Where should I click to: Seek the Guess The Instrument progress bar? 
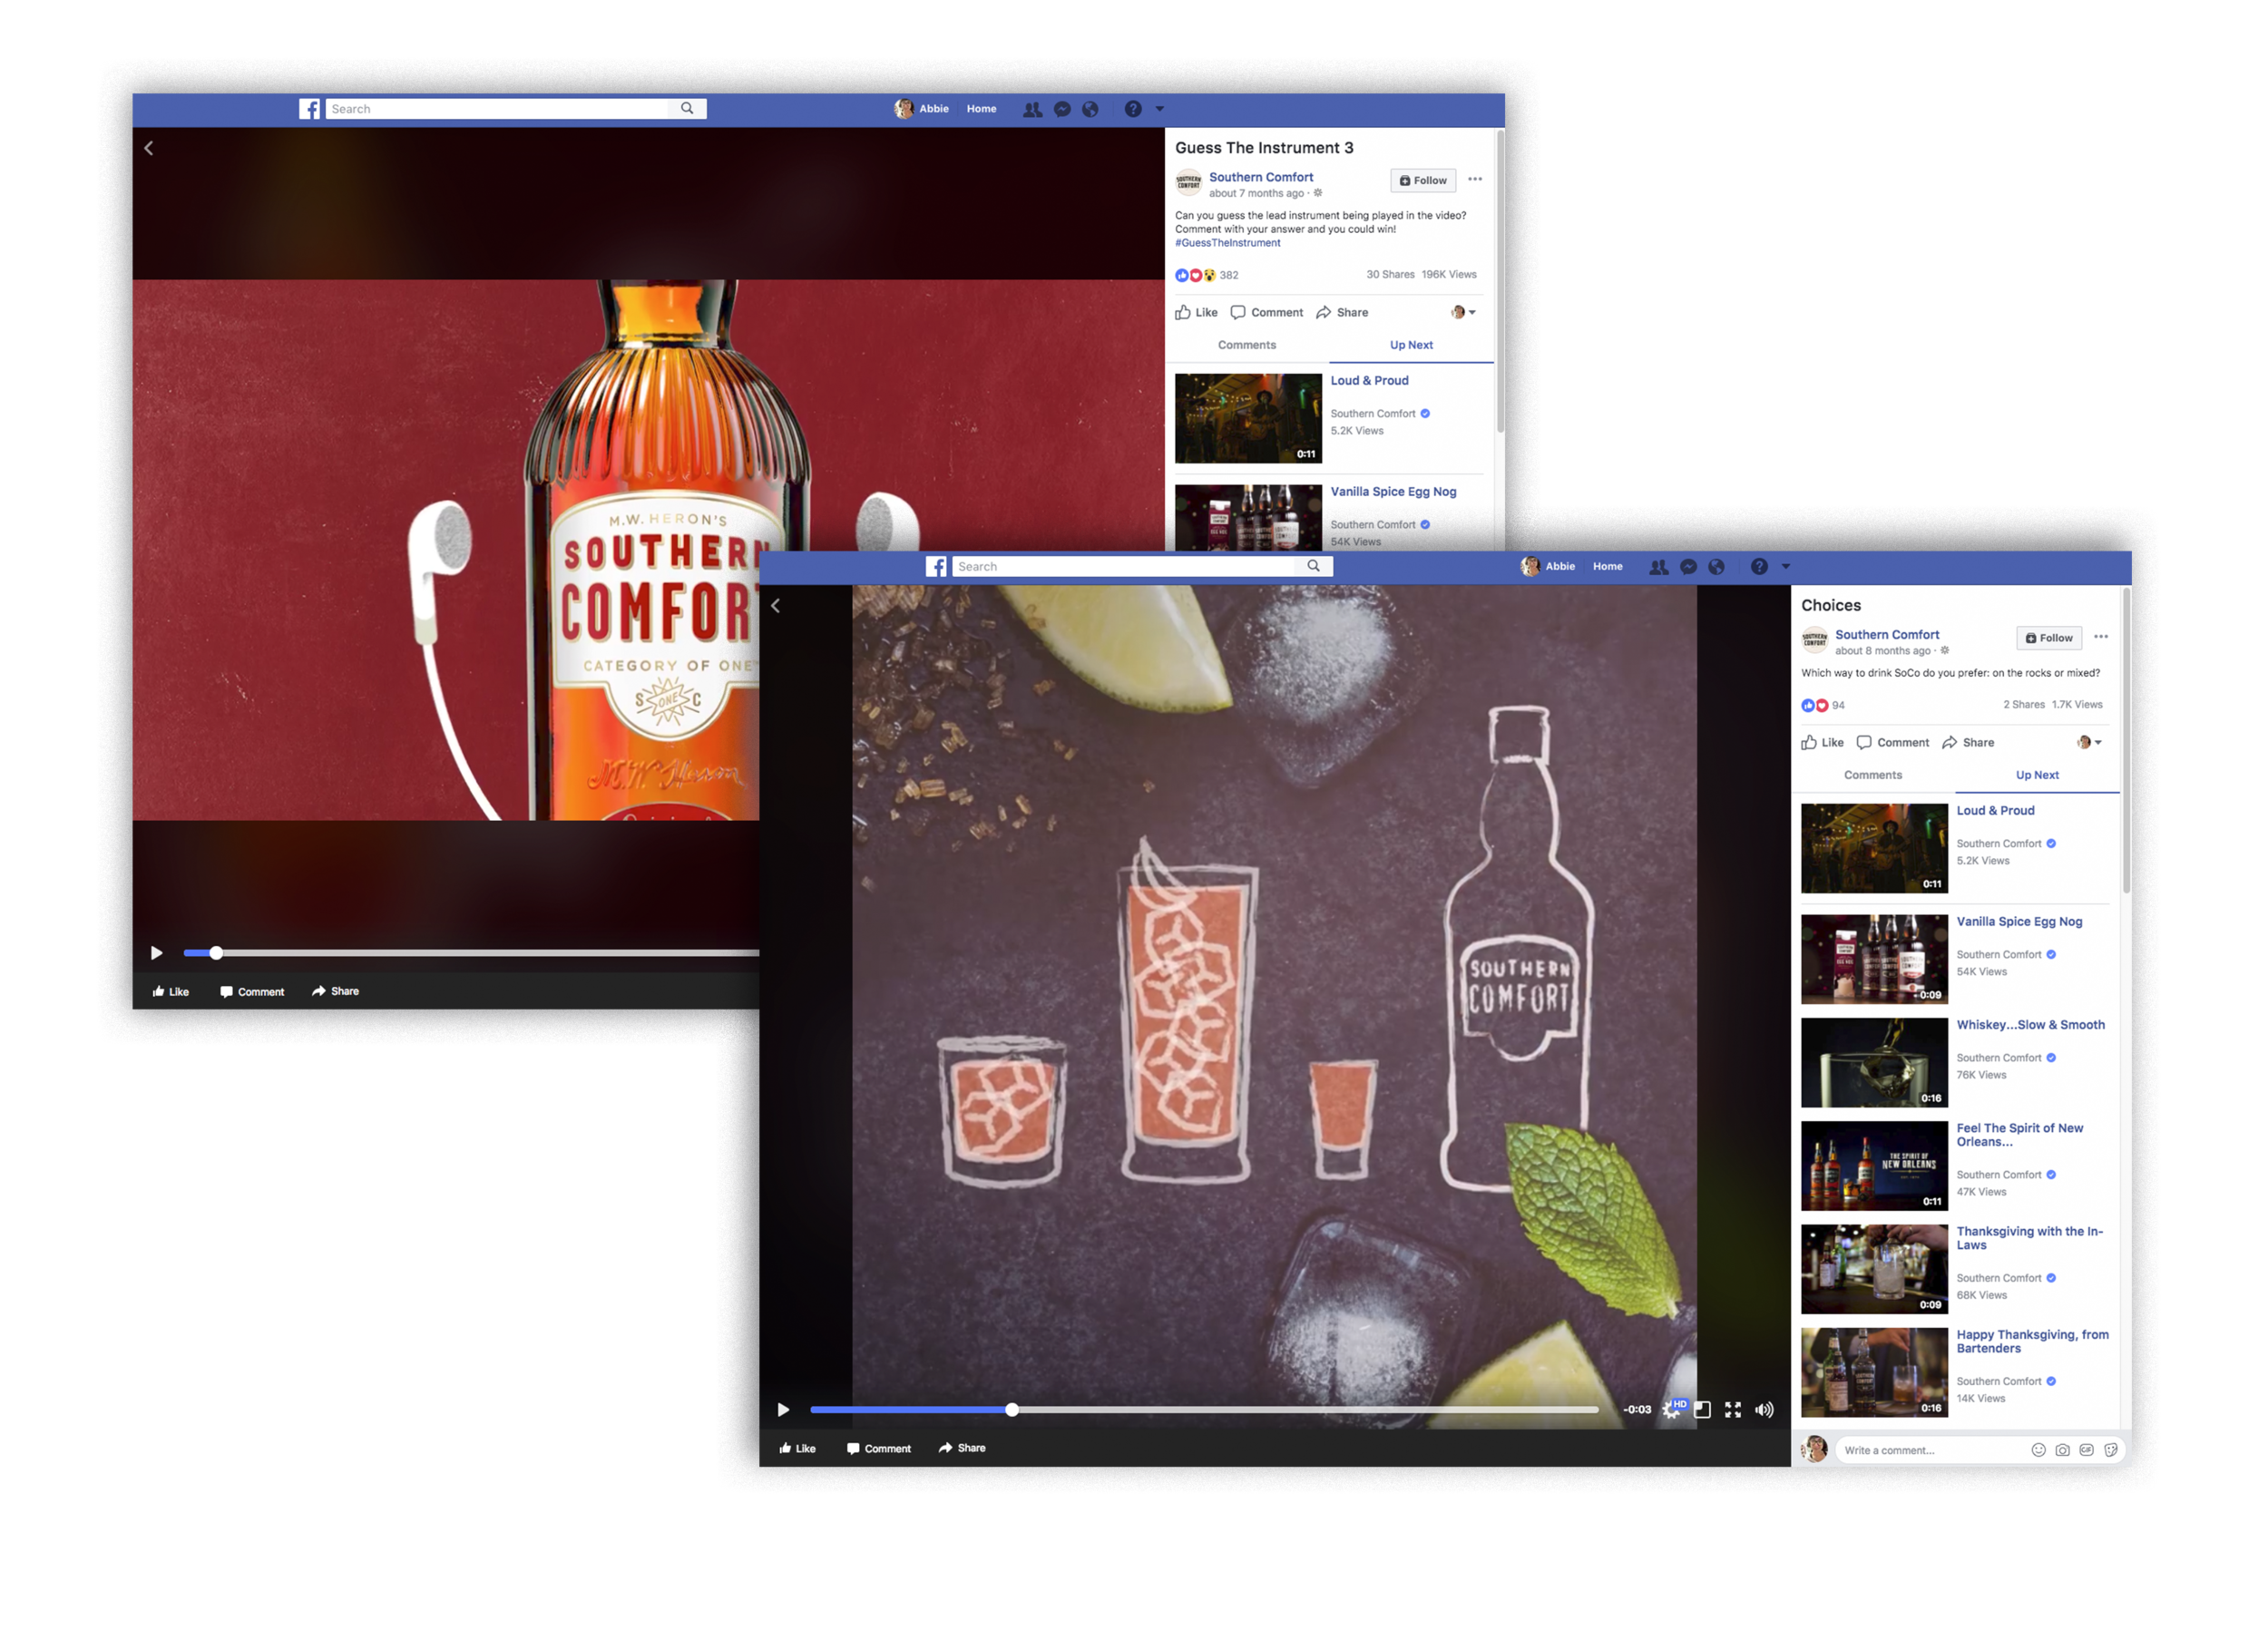click(x=471, y=953)
